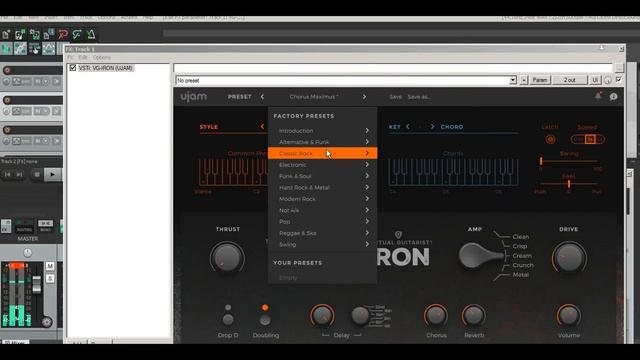Click the Feel slider handle
The height and width of the screenshot is (360, 640).
tap(569, 184)
